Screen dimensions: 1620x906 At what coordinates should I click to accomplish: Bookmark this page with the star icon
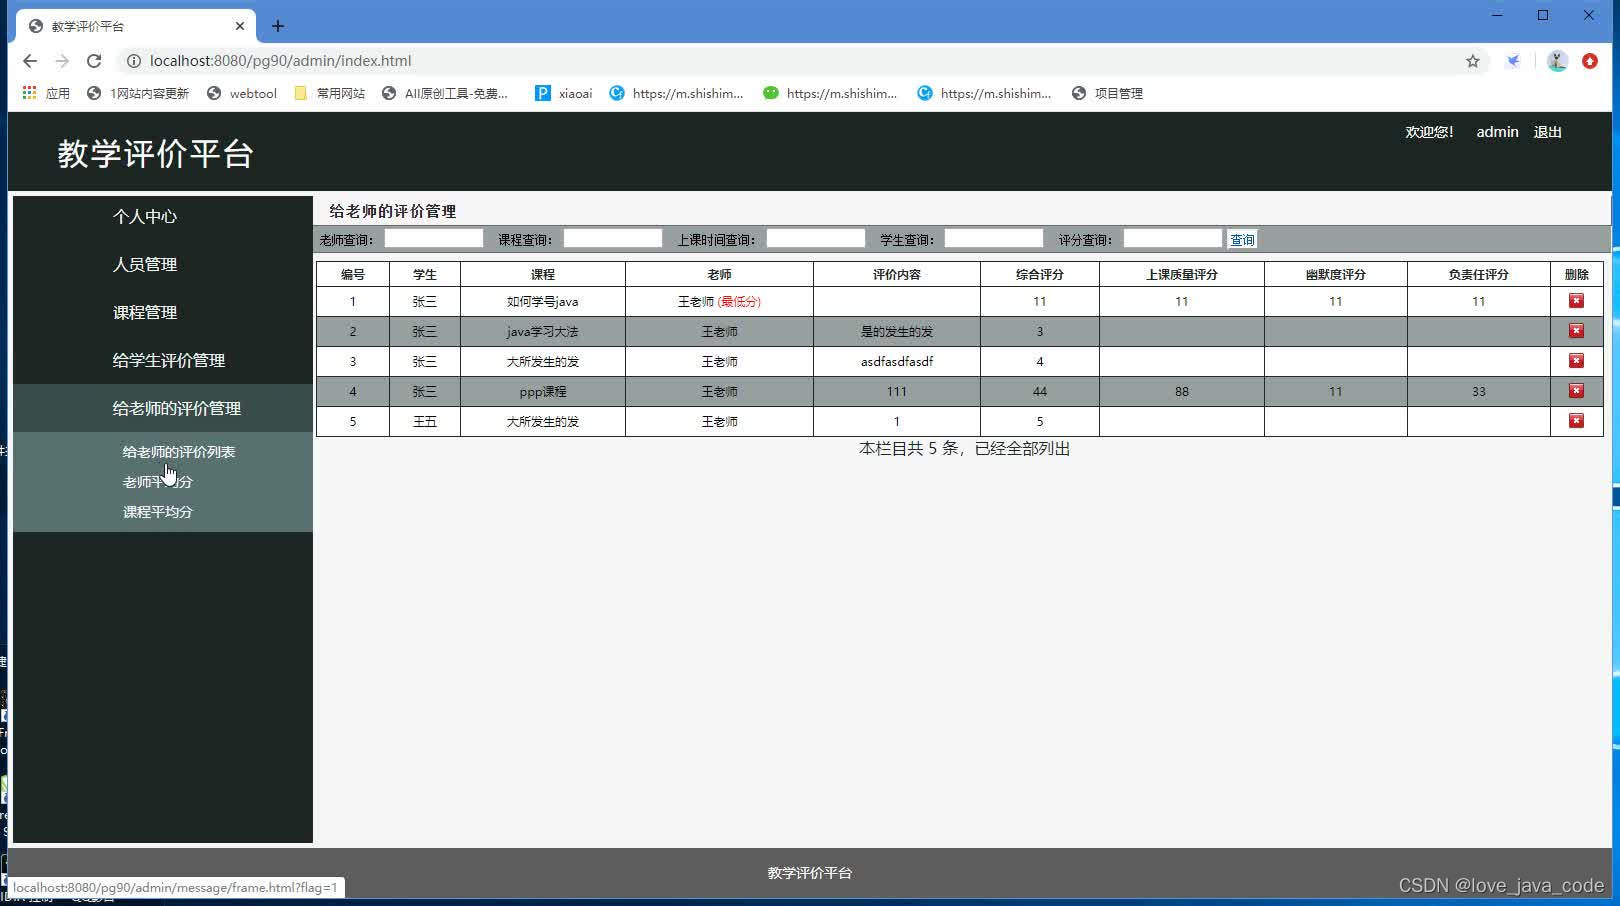1473,61
